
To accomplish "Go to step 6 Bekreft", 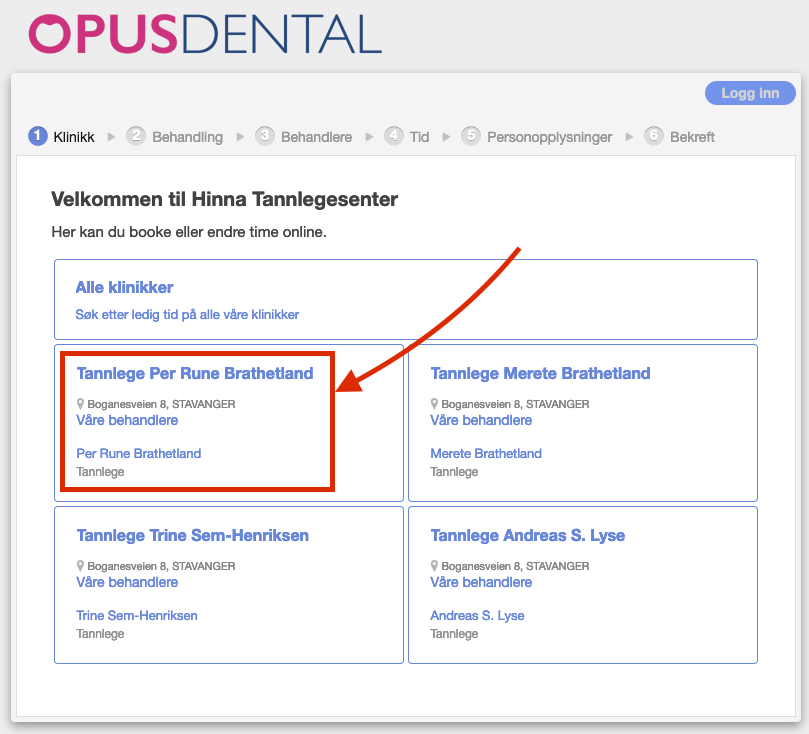I will point(679,137).
